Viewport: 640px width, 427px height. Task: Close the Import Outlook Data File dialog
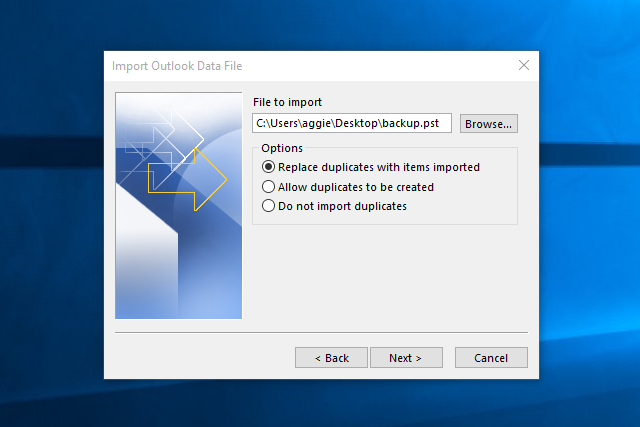[x=524, y=65]
